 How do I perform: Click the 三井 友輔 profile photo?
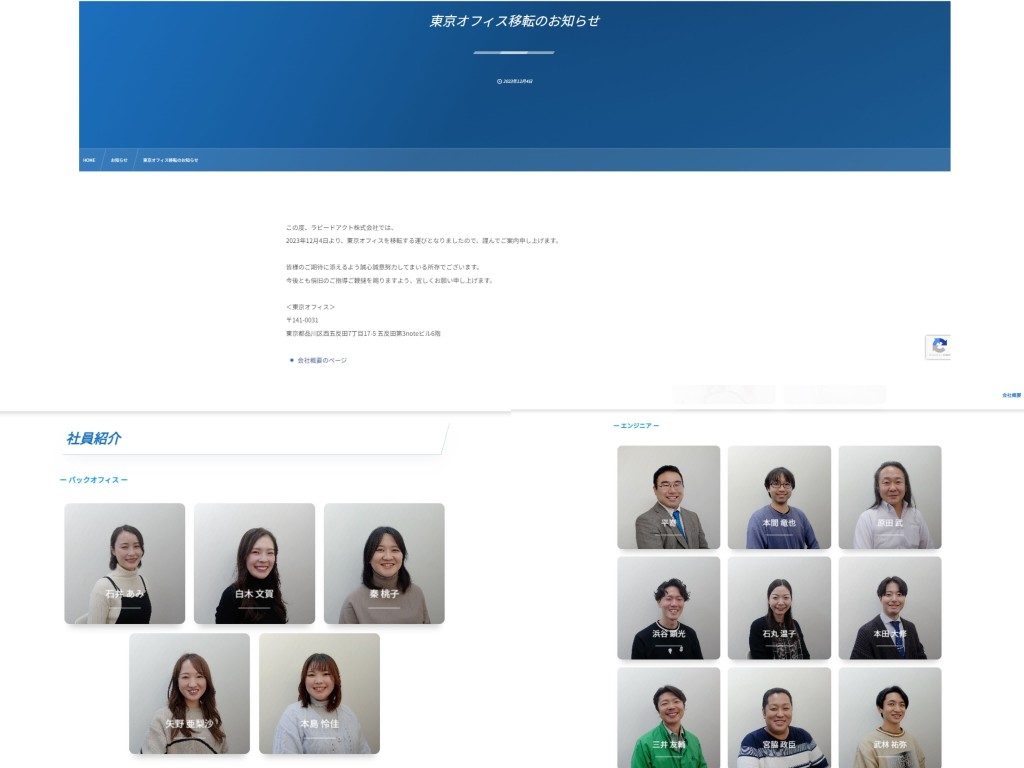tap(668, 717)
